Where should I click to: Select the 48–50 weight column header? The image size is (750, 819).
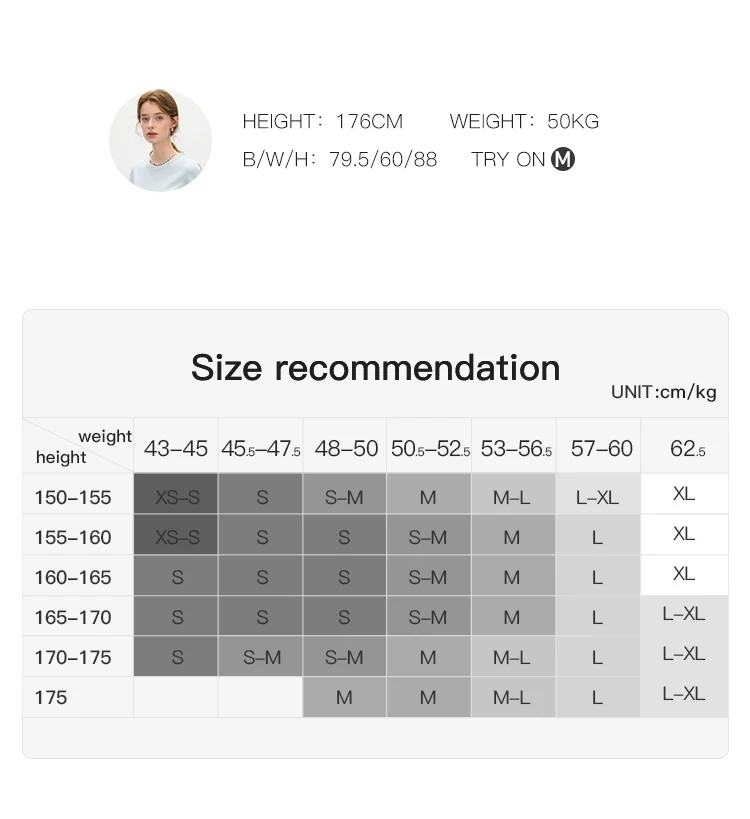pyautogui.click(x=346, y=449)
